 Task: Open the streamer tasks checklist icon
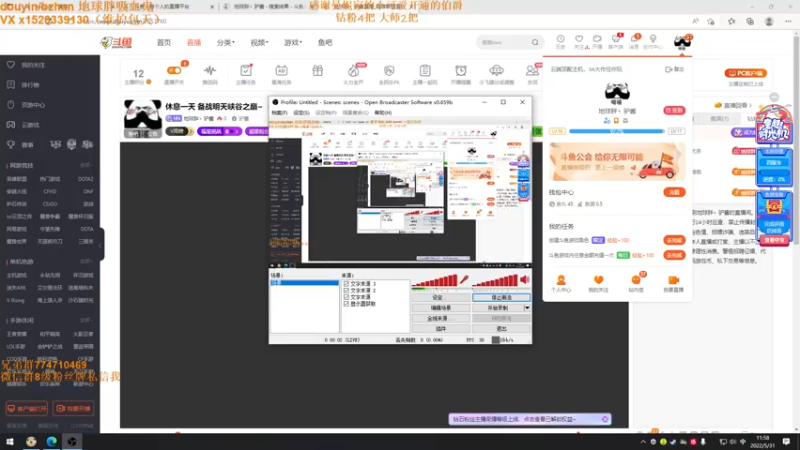coord(245,70)
